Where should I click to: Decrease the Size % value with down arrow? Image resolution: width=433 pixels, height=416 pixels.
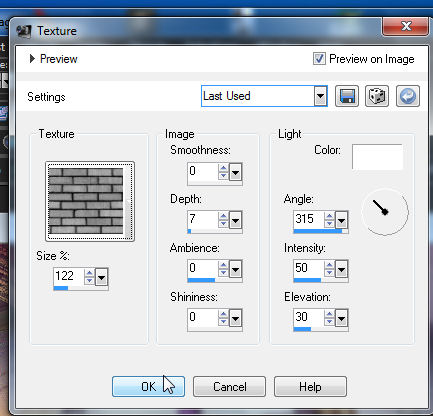click(89, 280)
